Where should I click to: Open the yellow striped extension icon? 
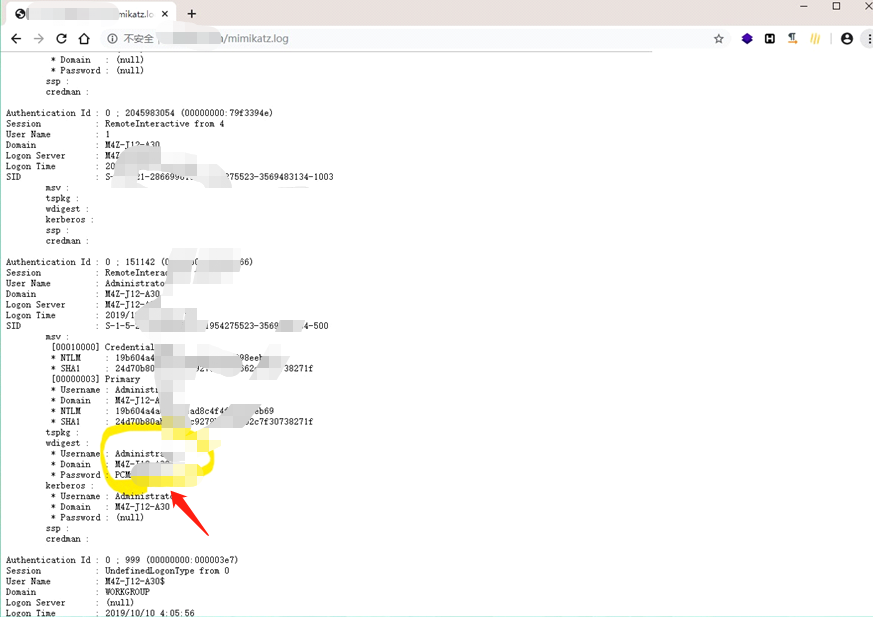[815, 38]
